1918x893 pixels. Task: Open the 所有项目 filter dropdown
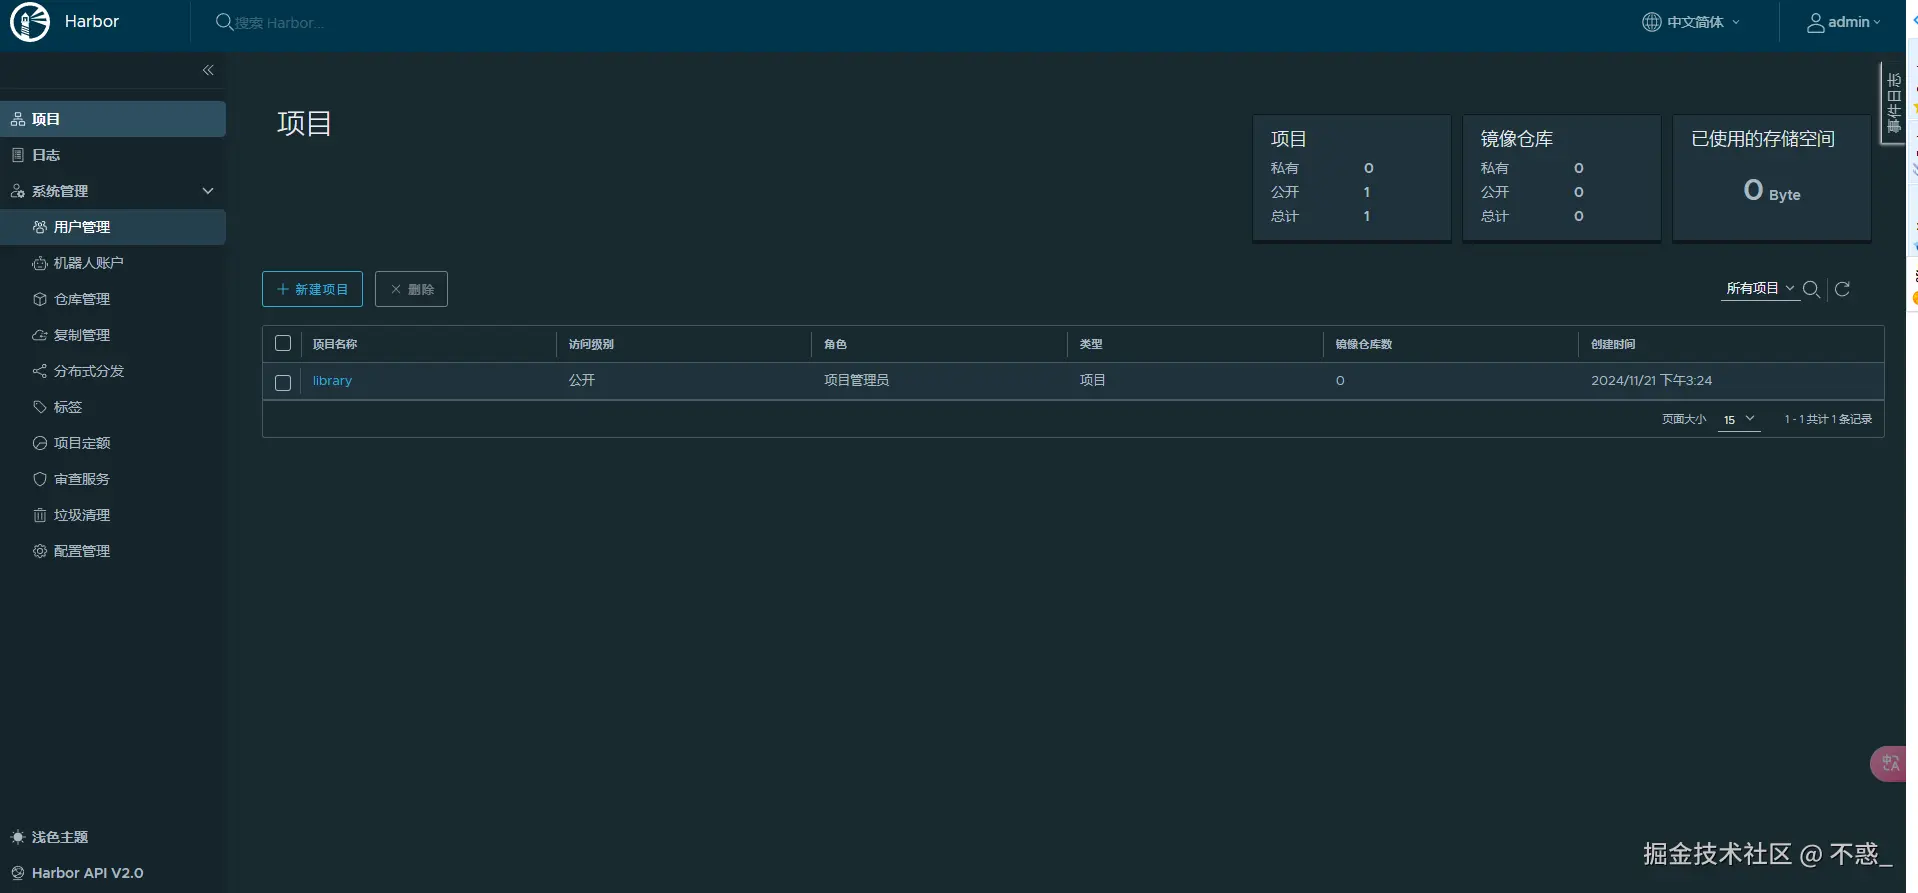[x=1760, y=288]
